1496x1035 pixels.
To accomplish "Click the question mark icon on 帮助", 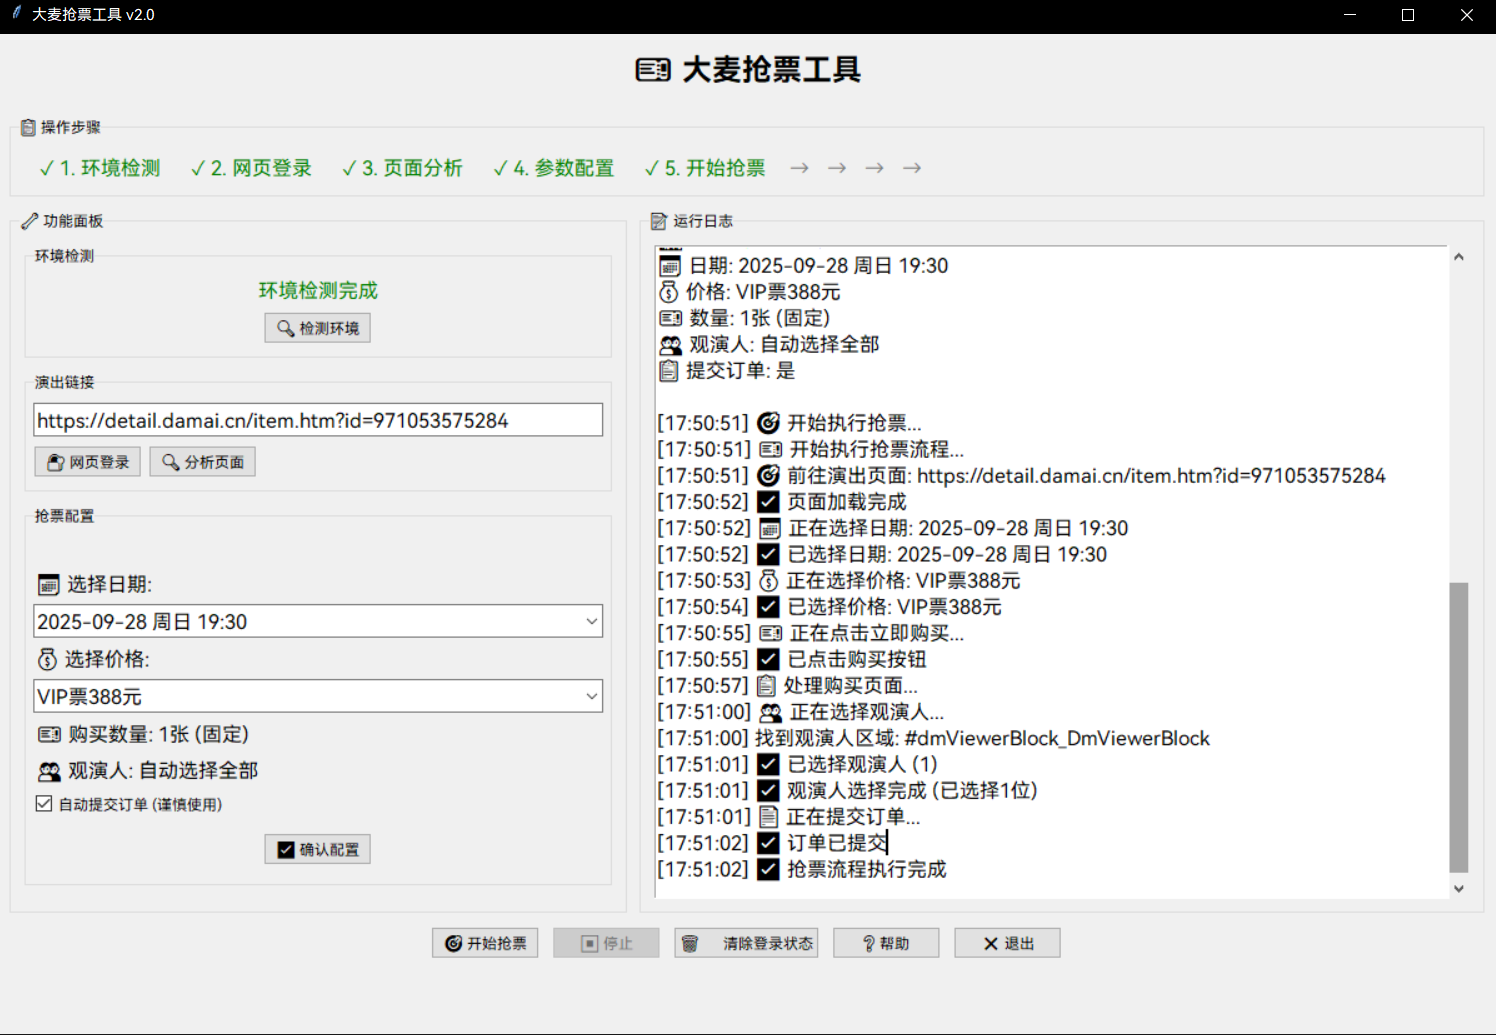I will pos(869,944).
